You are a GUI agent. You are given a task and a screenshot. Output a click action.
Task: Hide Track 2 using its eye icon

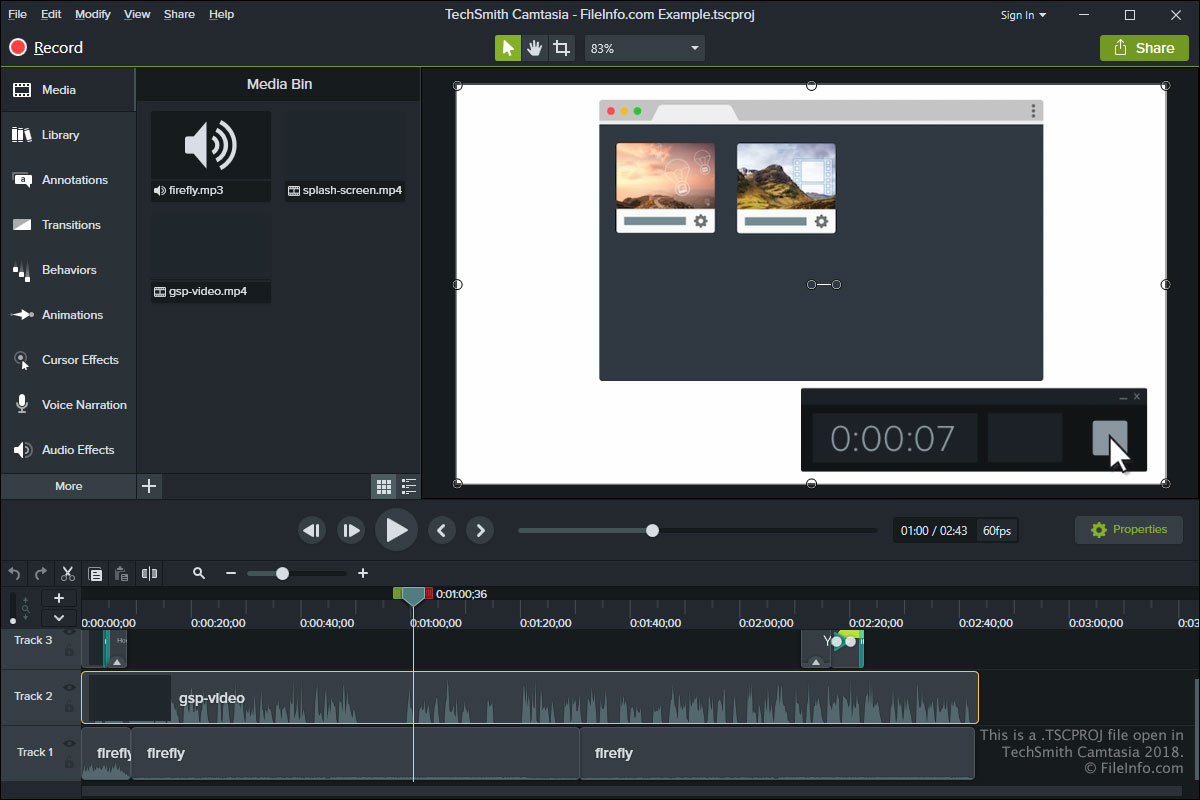coord(69,688)
